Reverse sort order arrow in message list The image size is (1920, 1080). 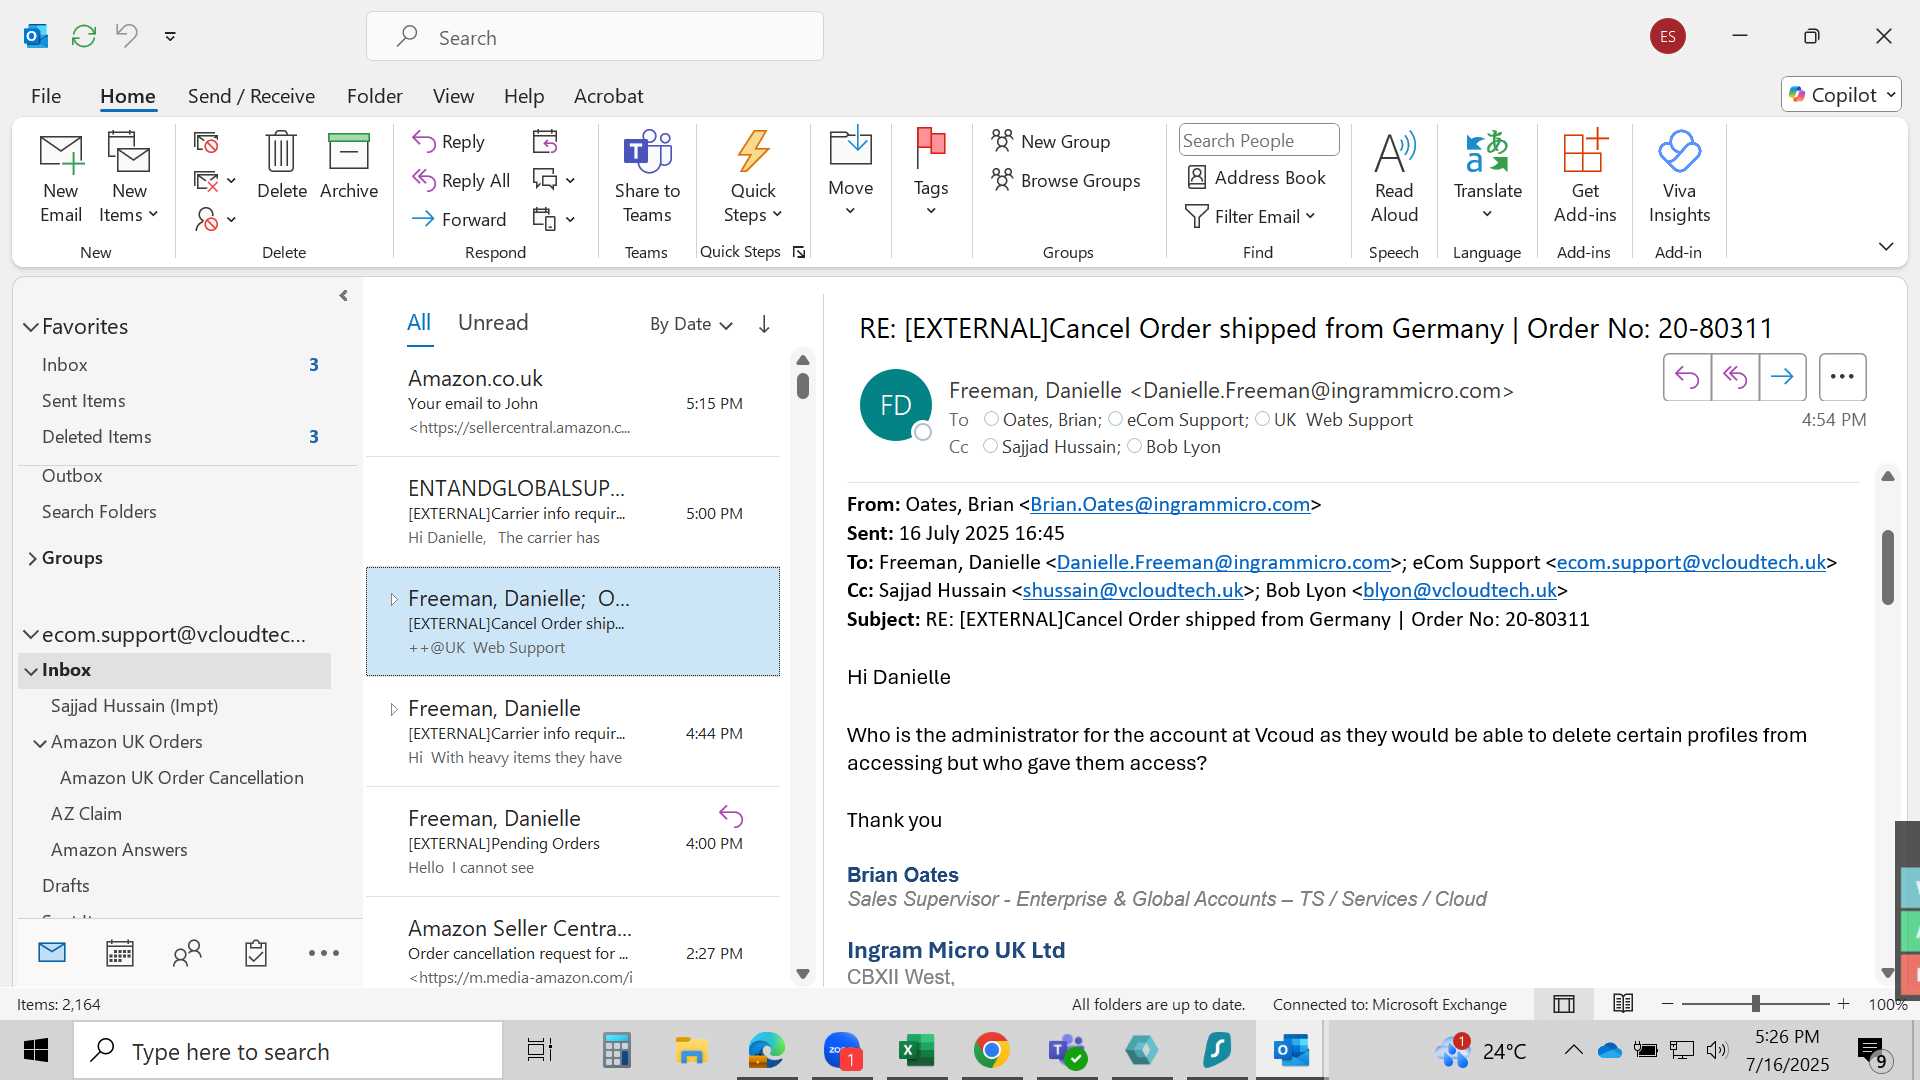pyautogui.click(x=764, y=324)
